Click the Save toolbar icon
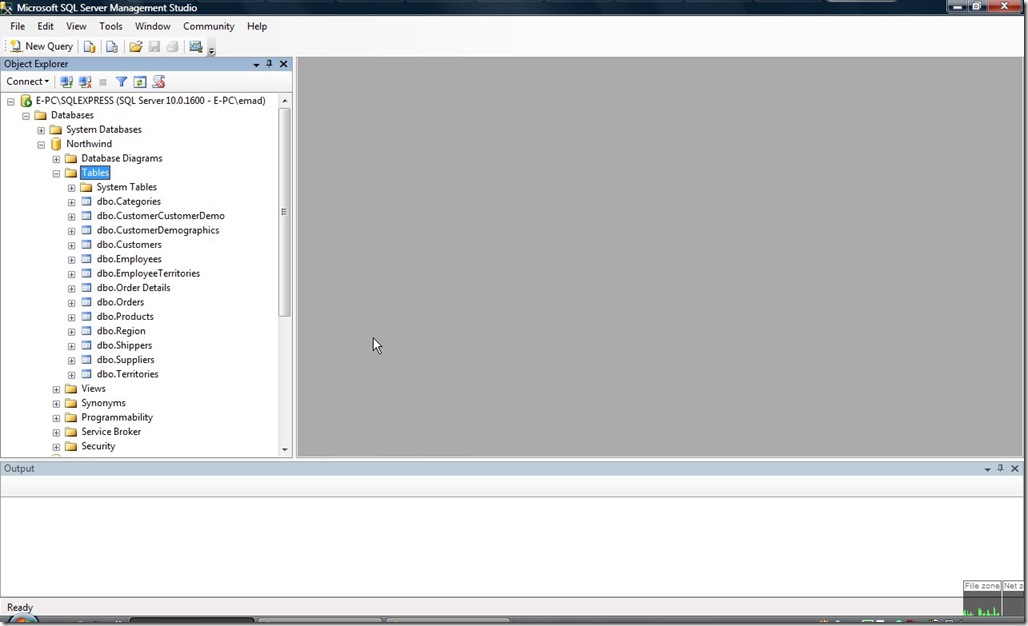Image resolution: width=1028 pixels, height=626 pixels. coord(153,46)
